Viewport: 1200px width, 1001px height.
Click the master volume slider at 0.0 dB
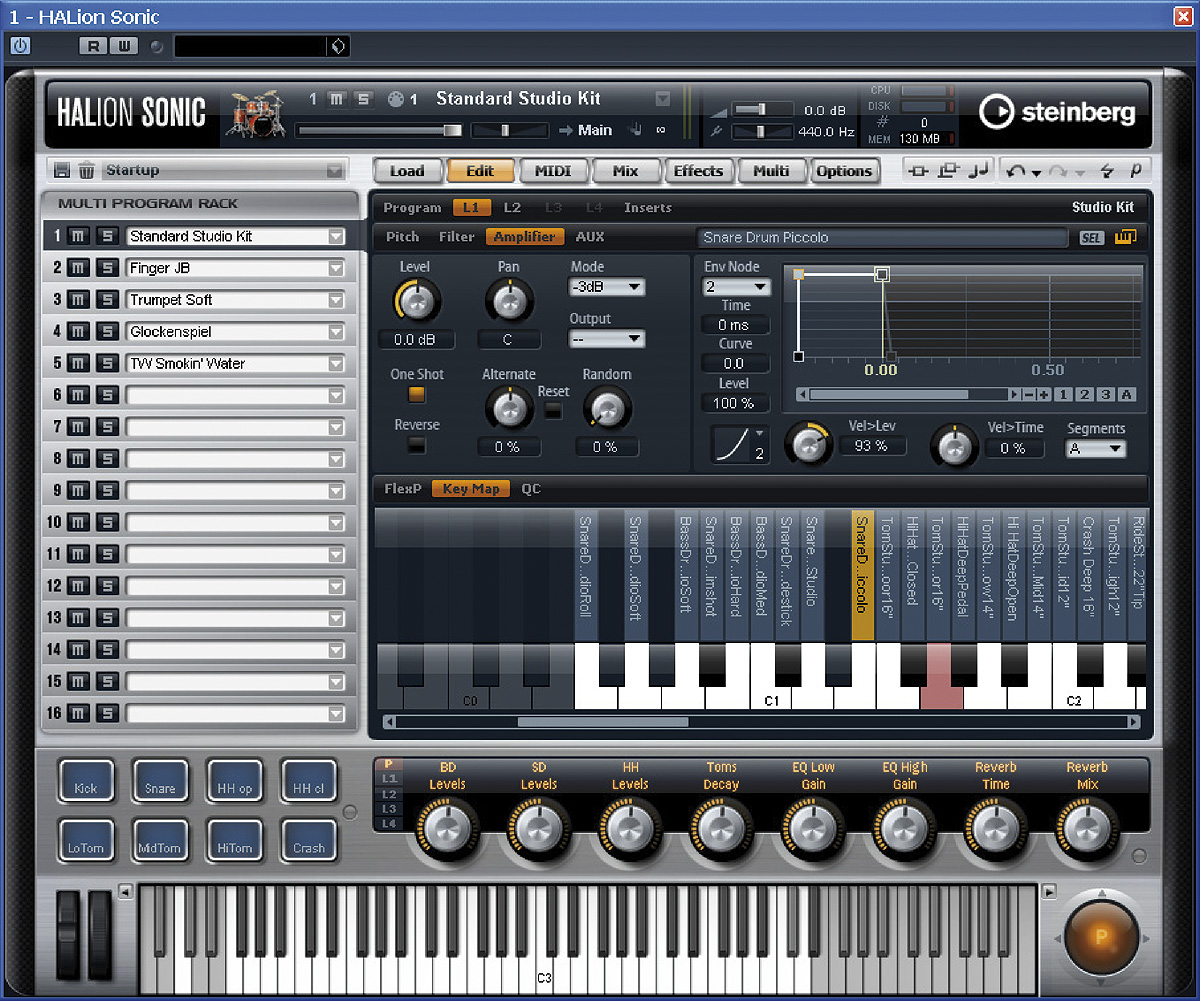click(763, 109)
